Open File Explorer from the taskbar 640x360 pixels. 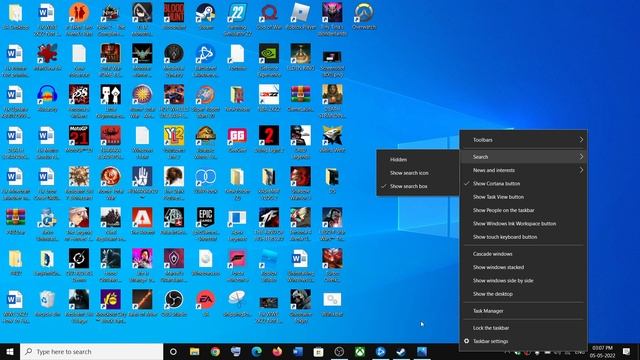tap(194, 351)
